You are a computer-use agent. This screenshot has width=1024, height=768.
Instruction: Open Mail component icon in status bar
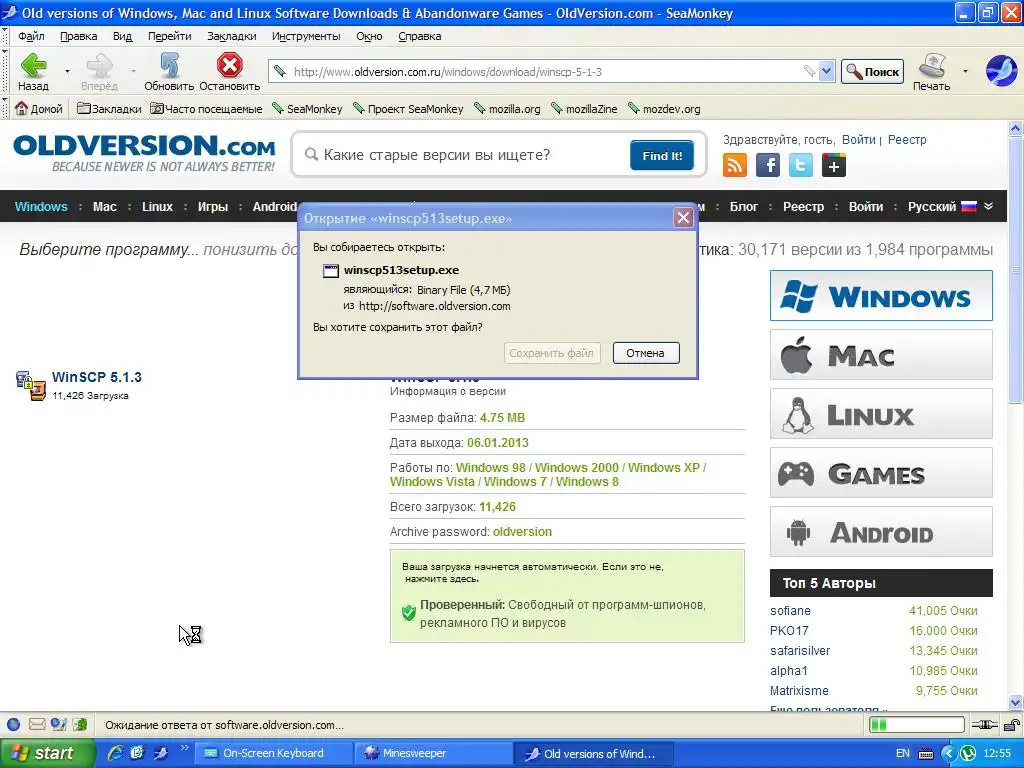click(x=37, y=724)
